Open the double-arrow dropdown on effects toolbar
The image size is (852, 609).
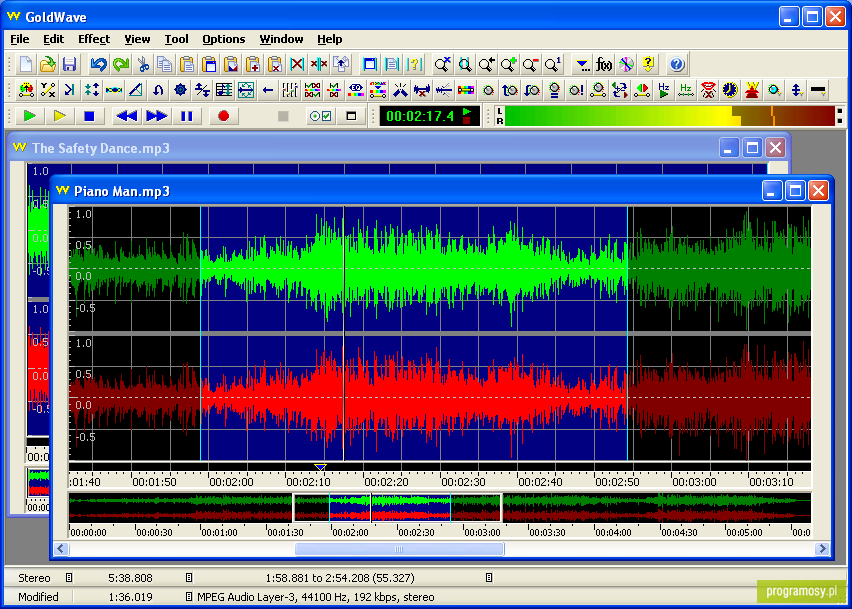(x=796, y=90)
